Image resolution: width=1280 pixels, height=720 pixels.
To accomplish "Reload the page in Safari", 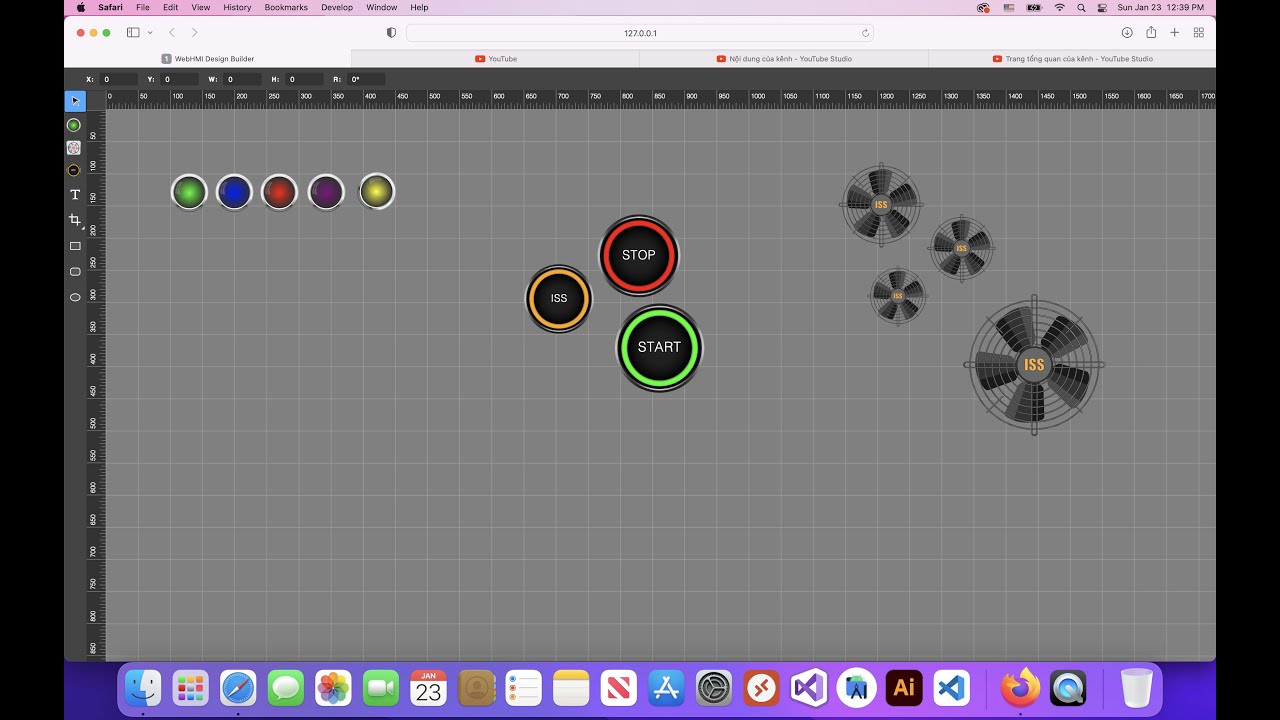I will tap(865, 33).
